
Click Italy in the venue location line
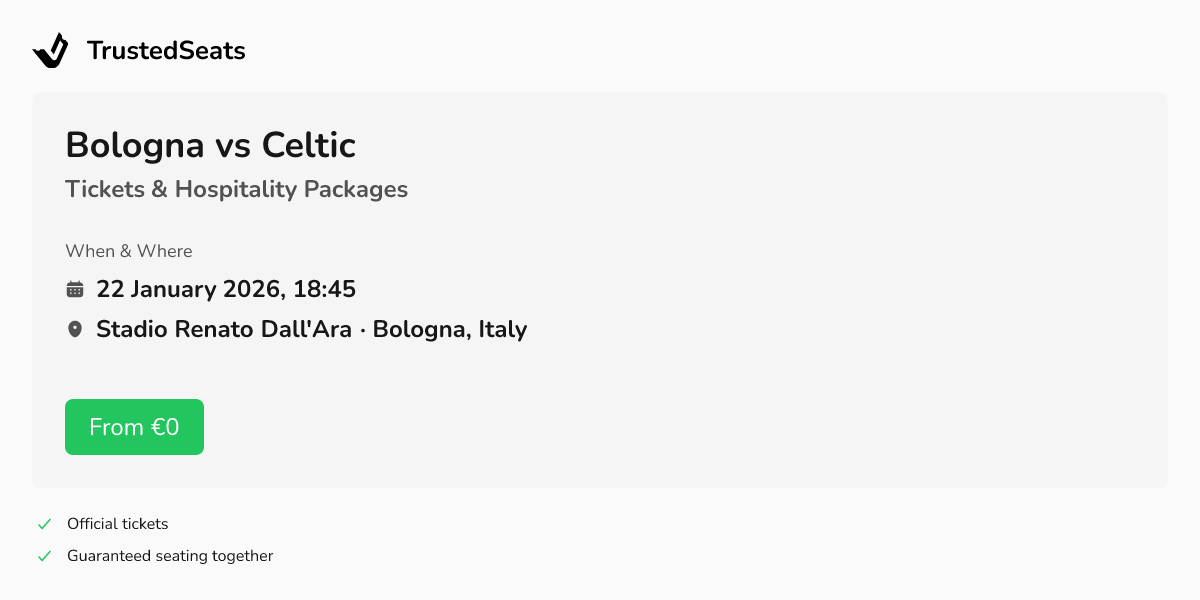(x=502, y=329)
